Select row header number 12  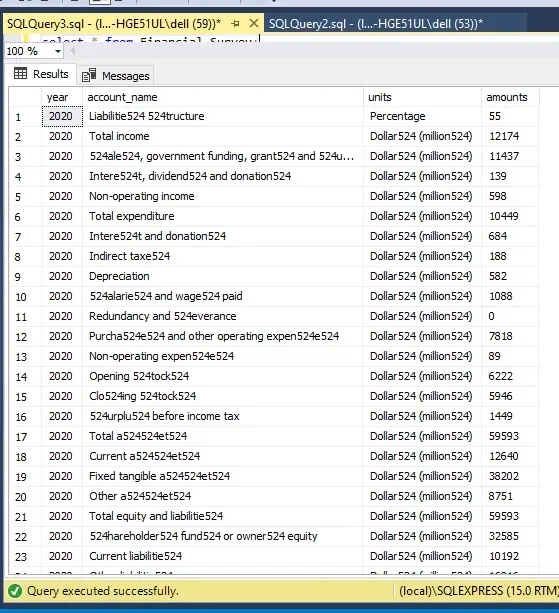[25, 337]
